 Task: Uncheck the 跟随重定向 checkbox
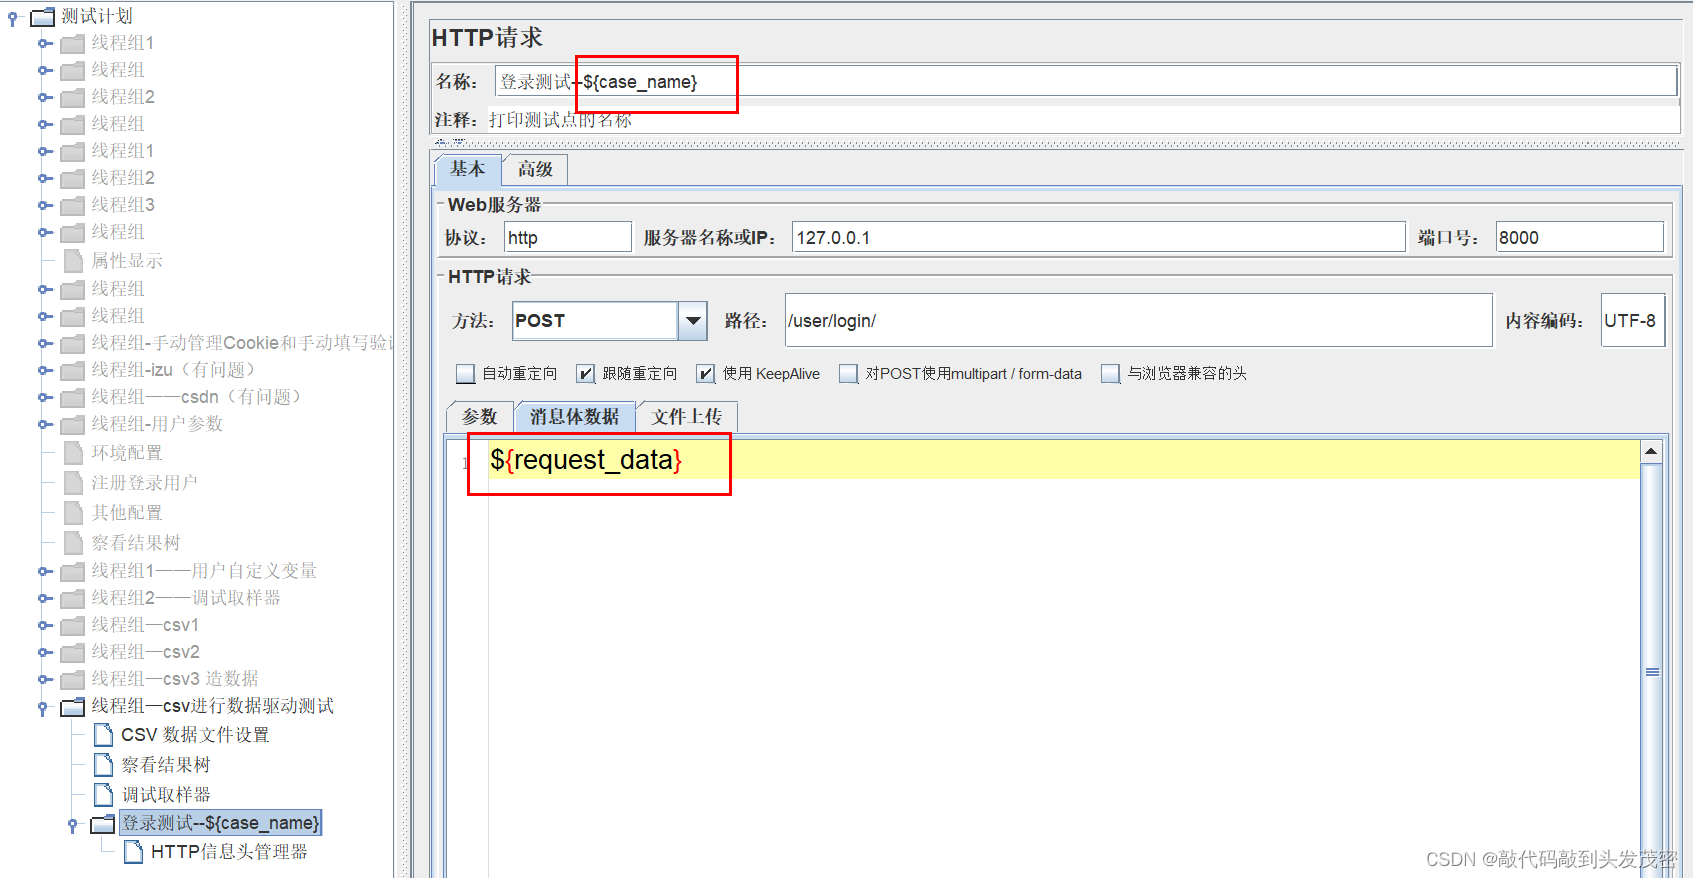(585, 374)
